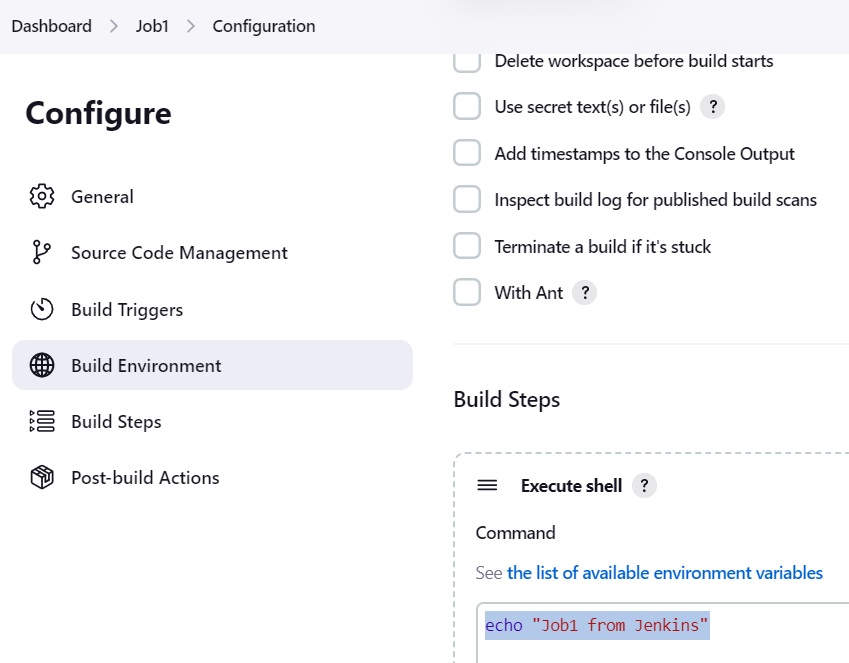Expand the chevron after Job1 breadcrumb

click(191, 26)
